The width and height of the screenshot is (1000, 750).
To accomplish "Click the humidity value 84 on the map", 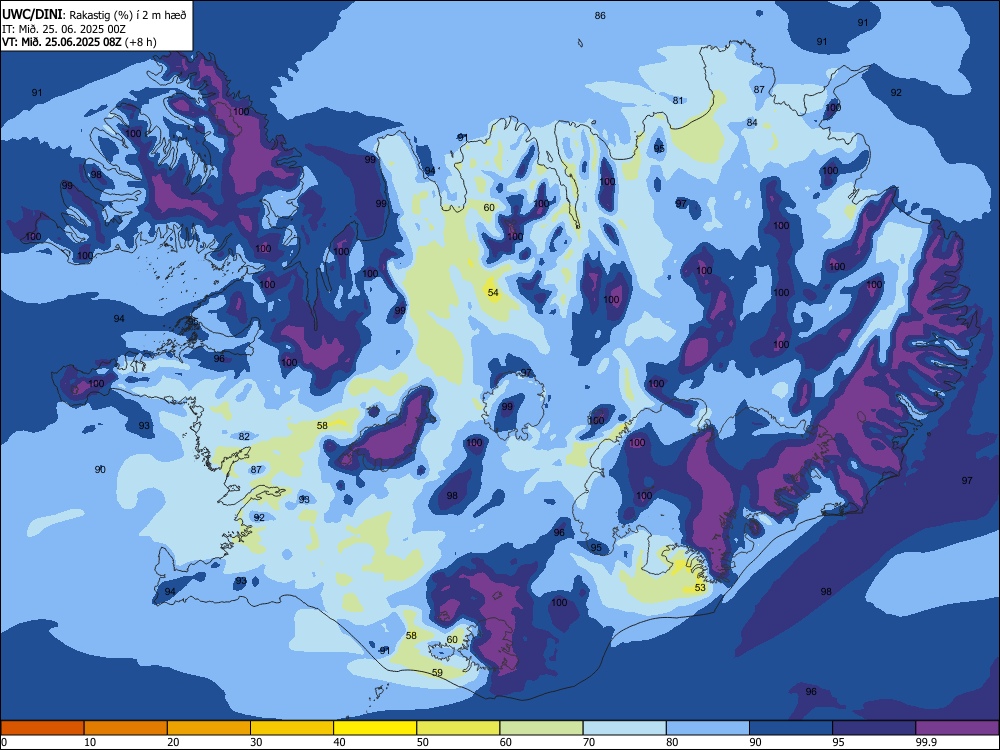I will pyautogui.click(x=752, y=122).
